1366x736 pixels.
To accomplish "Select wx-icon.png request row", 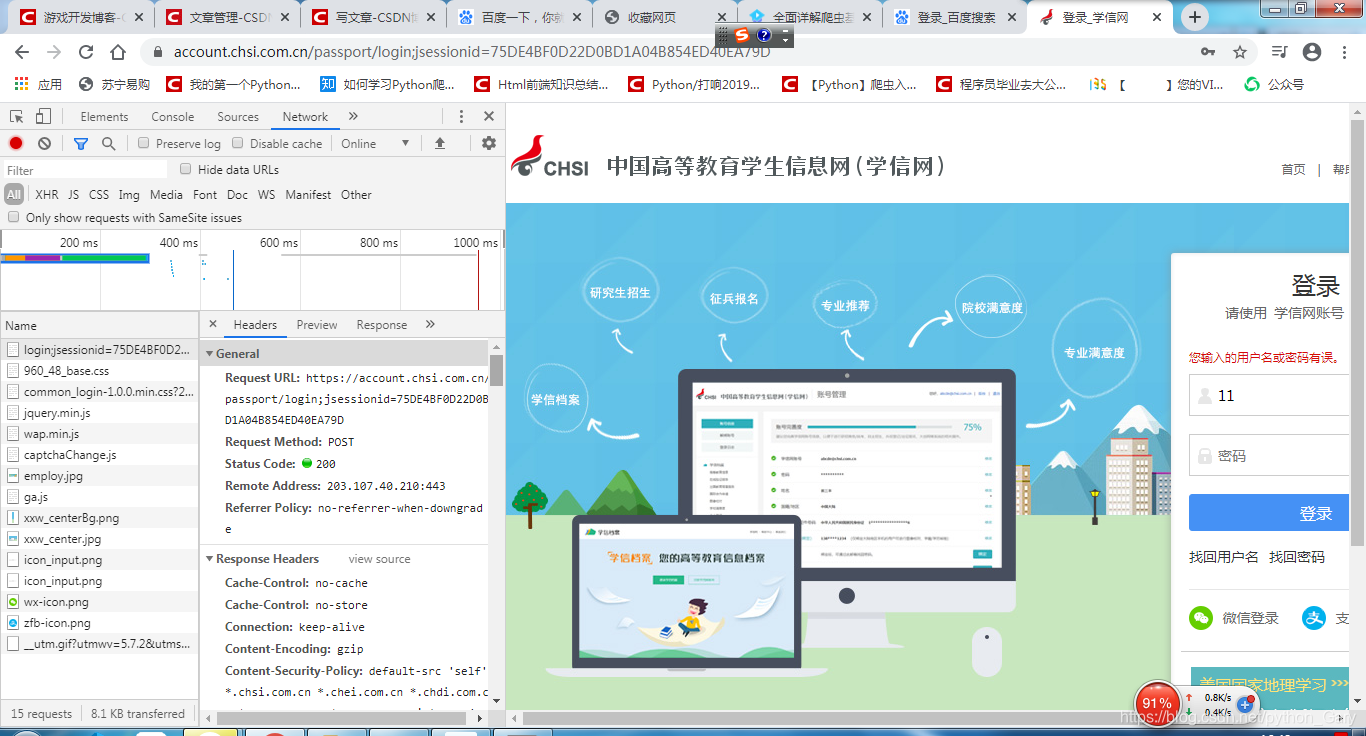I will [x=100, y=602].
